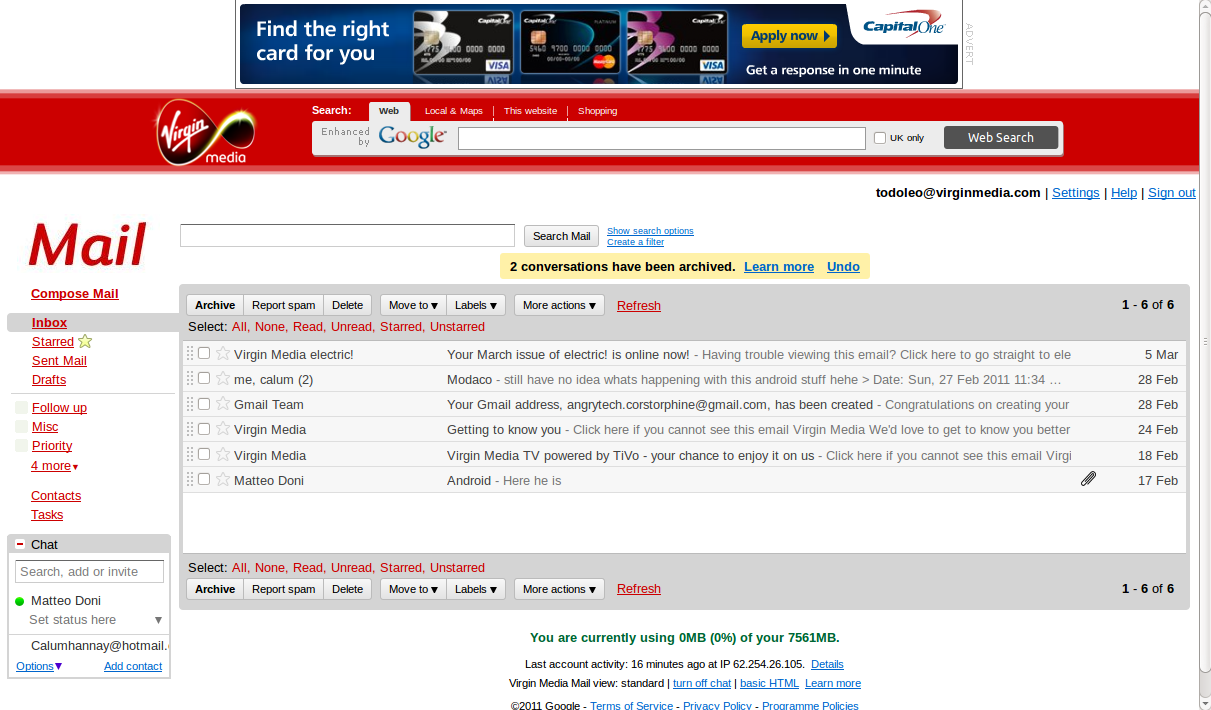
Task: Click Compose Mail
Action: coord(75,294)
